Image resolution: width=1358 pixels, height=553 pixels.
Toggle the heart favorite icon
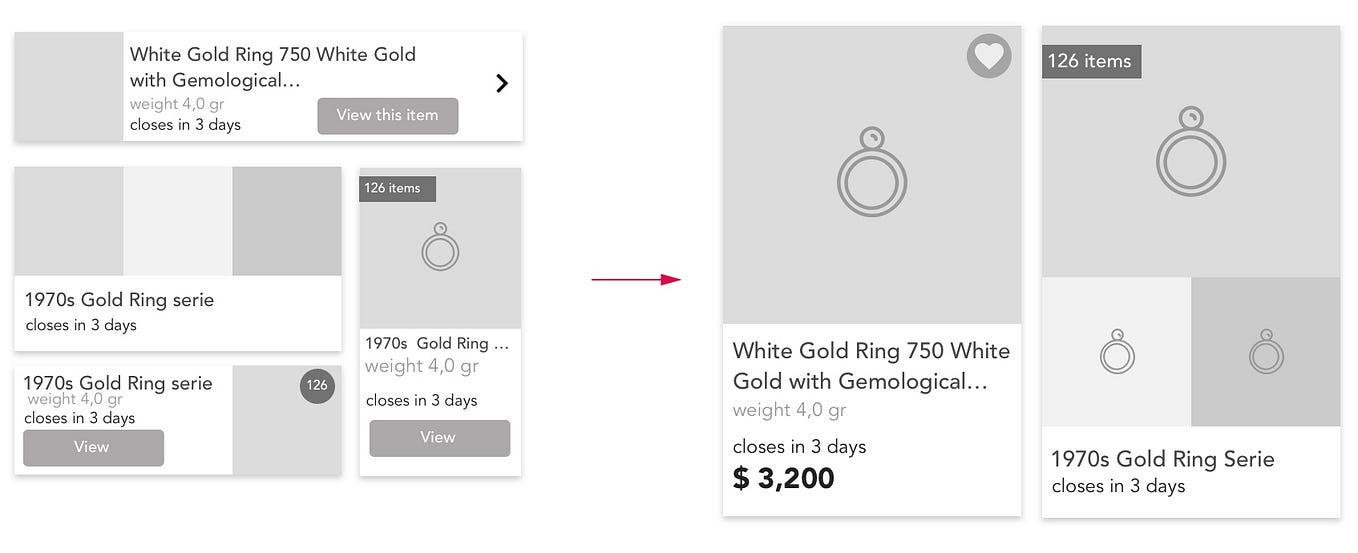[x=988, y=56]
